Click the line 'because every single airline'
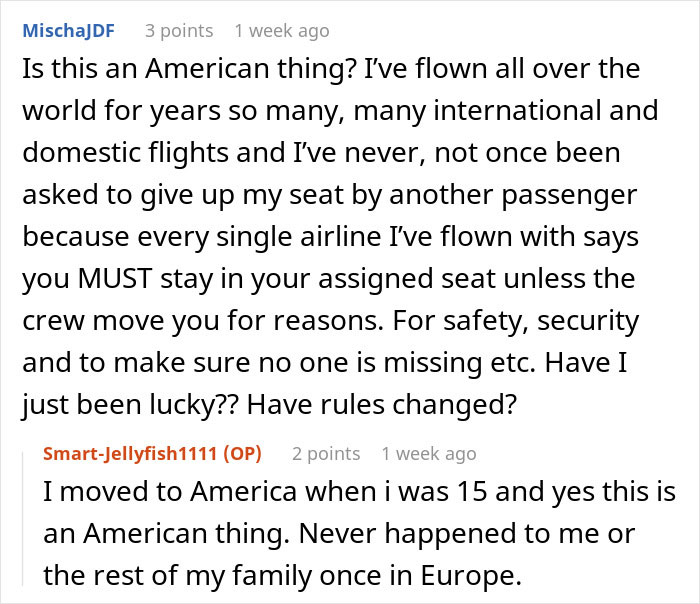The width and height of the screenshot is (700, 604). click(180, 239)
